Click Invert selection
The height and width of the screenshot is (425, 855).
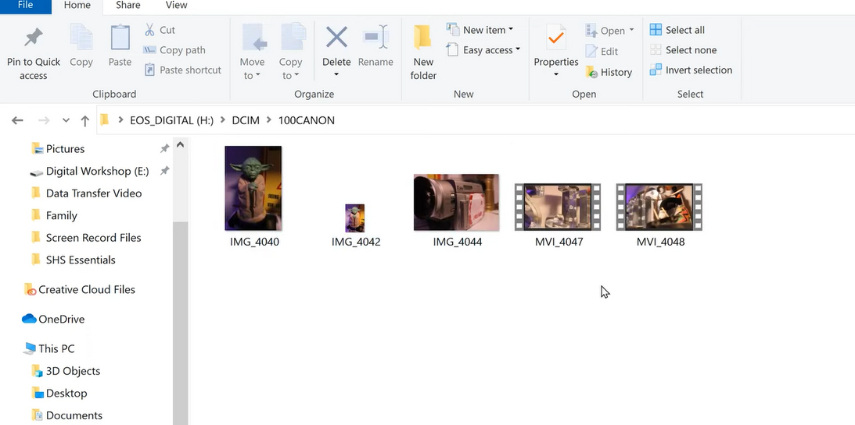point(691,70)
